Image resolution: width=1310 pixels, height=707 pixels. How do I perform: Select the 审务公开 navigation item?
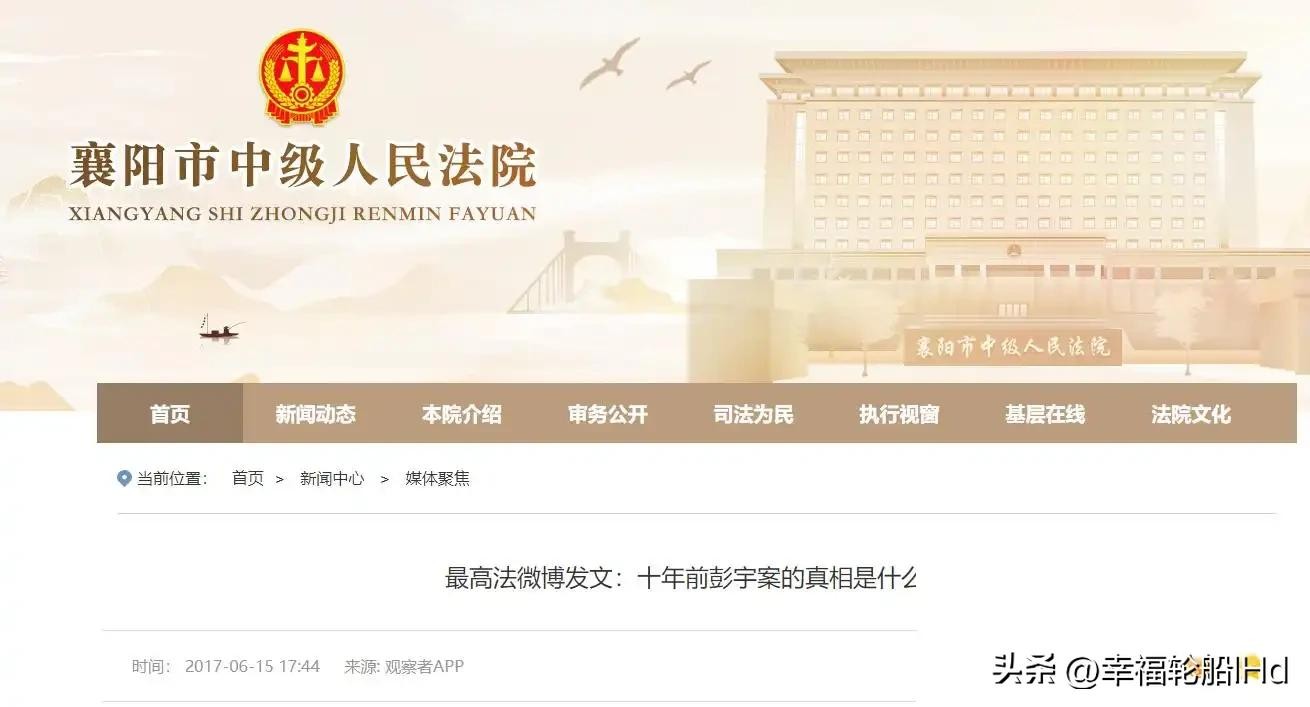tap(607, 413)
